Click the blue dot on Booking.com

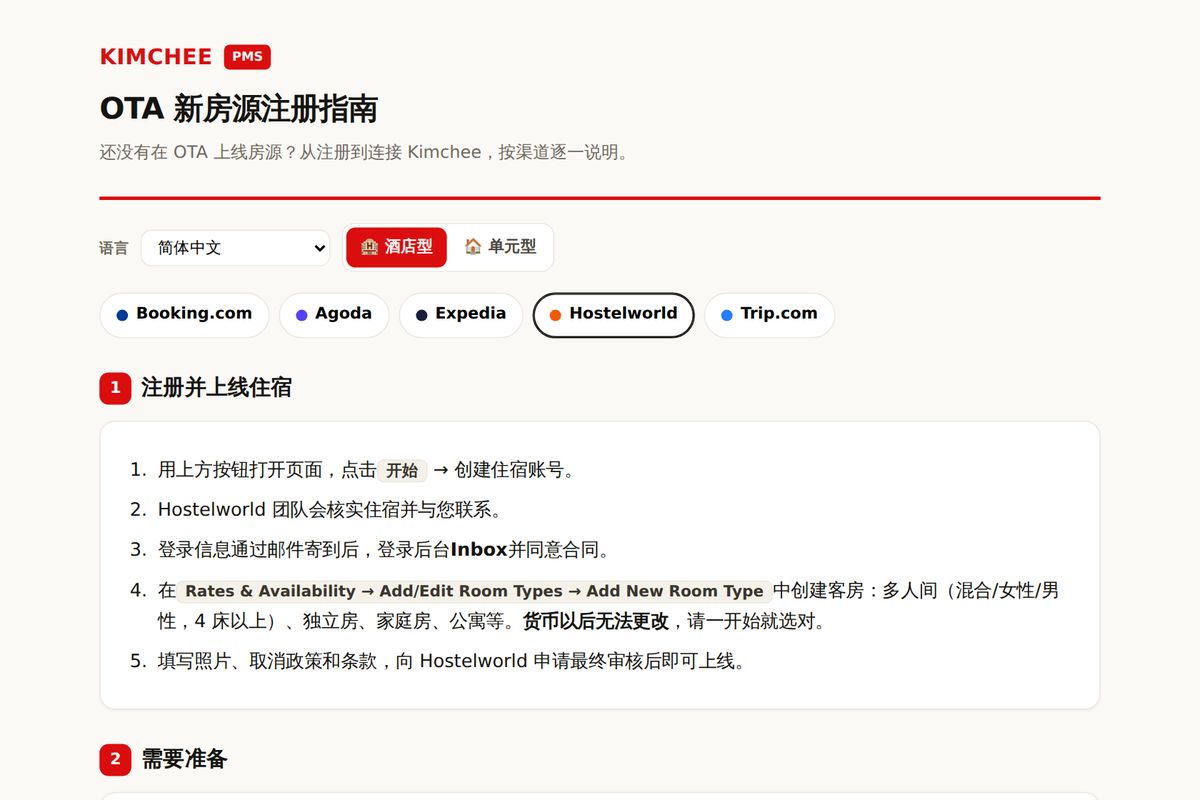pos(122,315)
